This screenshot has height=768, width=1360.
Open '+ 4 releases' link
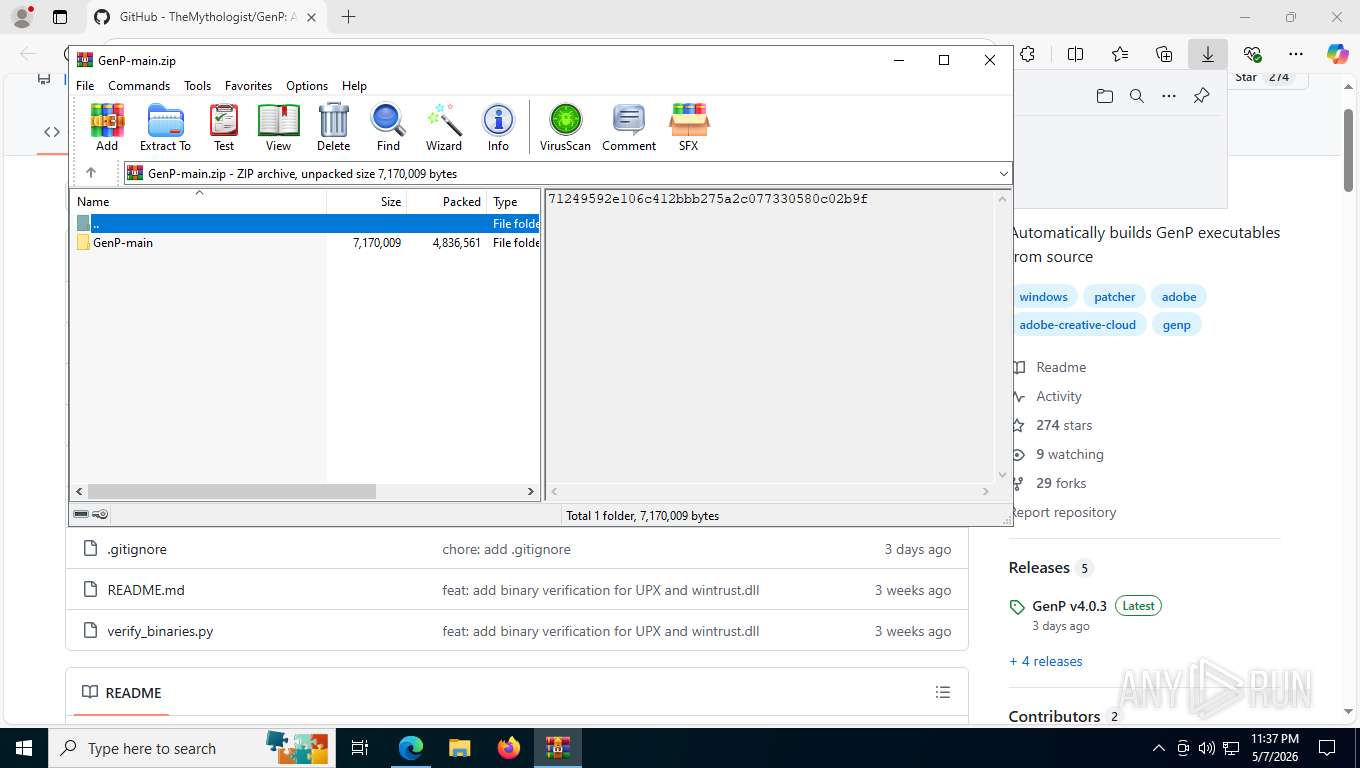[1045, 661]
